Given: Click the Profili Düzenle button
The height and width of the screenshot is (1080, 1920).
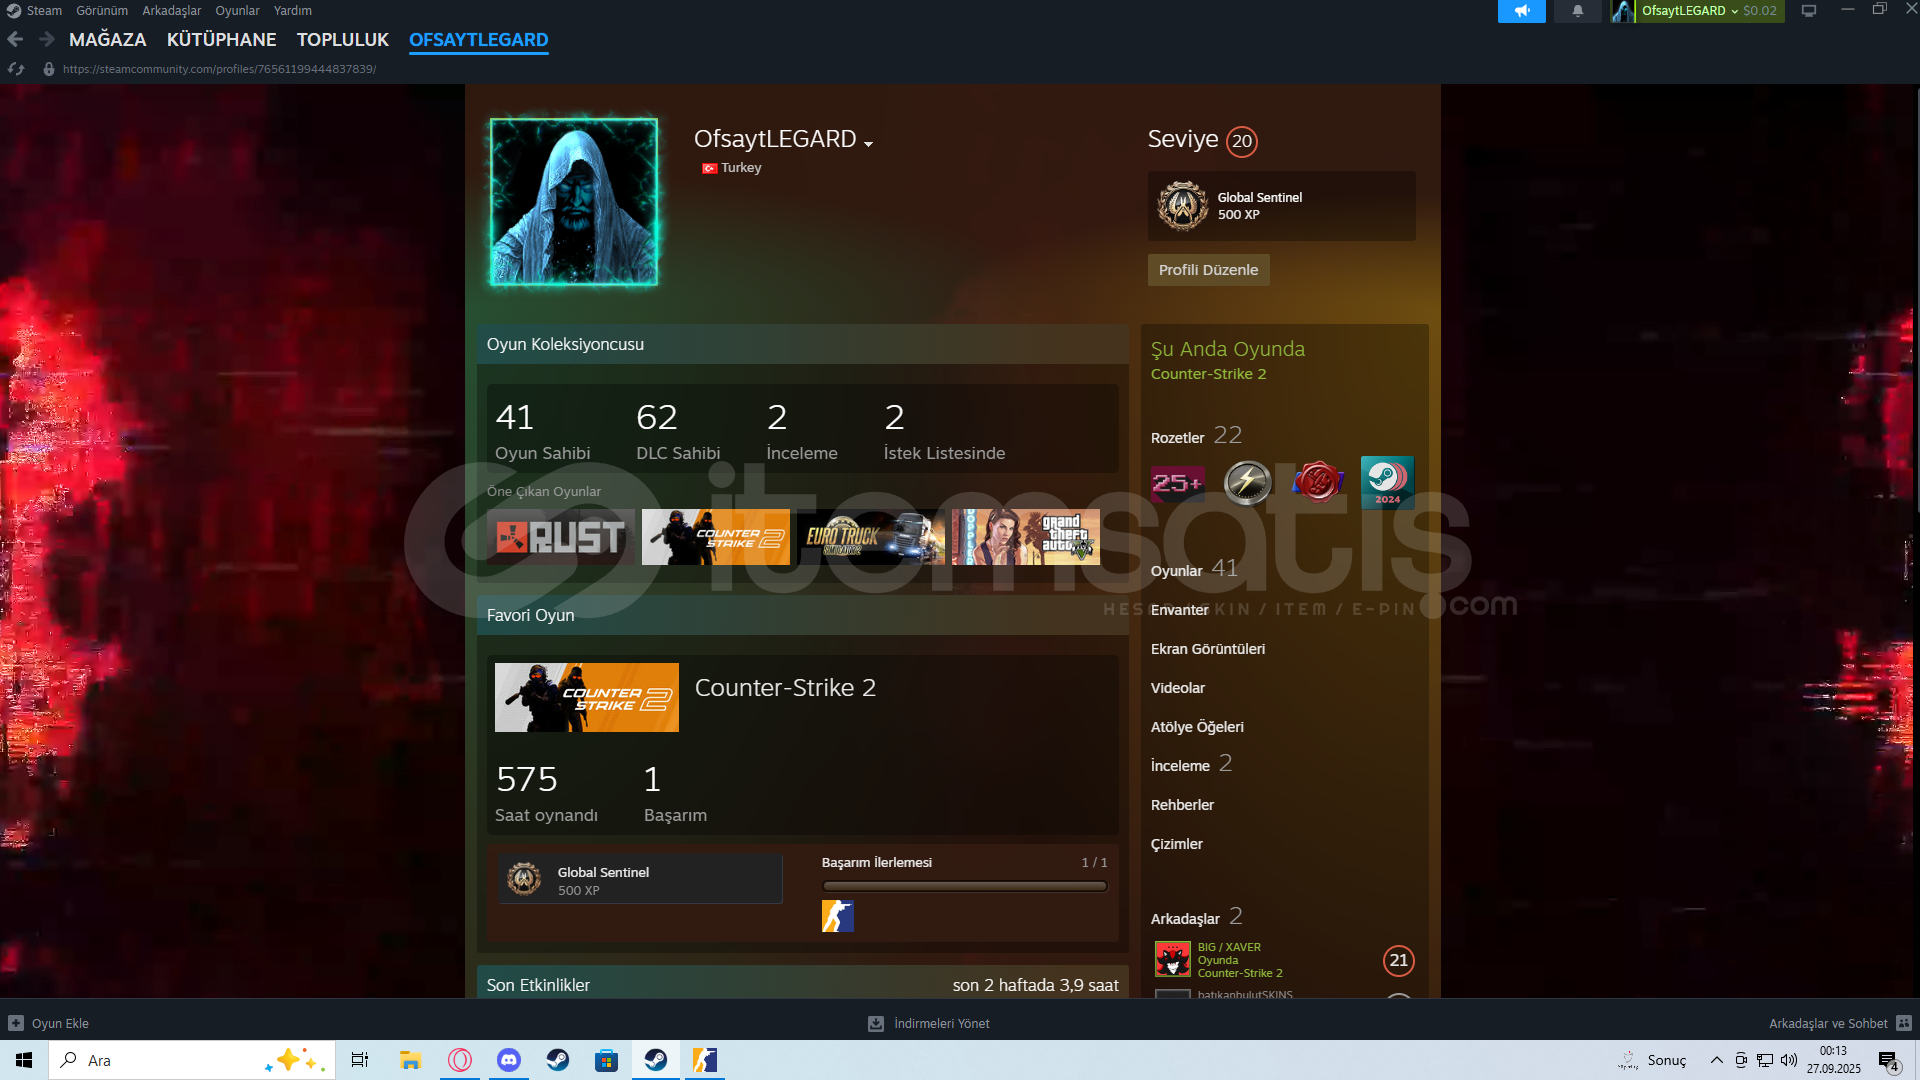Looking at the screenshot, I should (1208, 270).
